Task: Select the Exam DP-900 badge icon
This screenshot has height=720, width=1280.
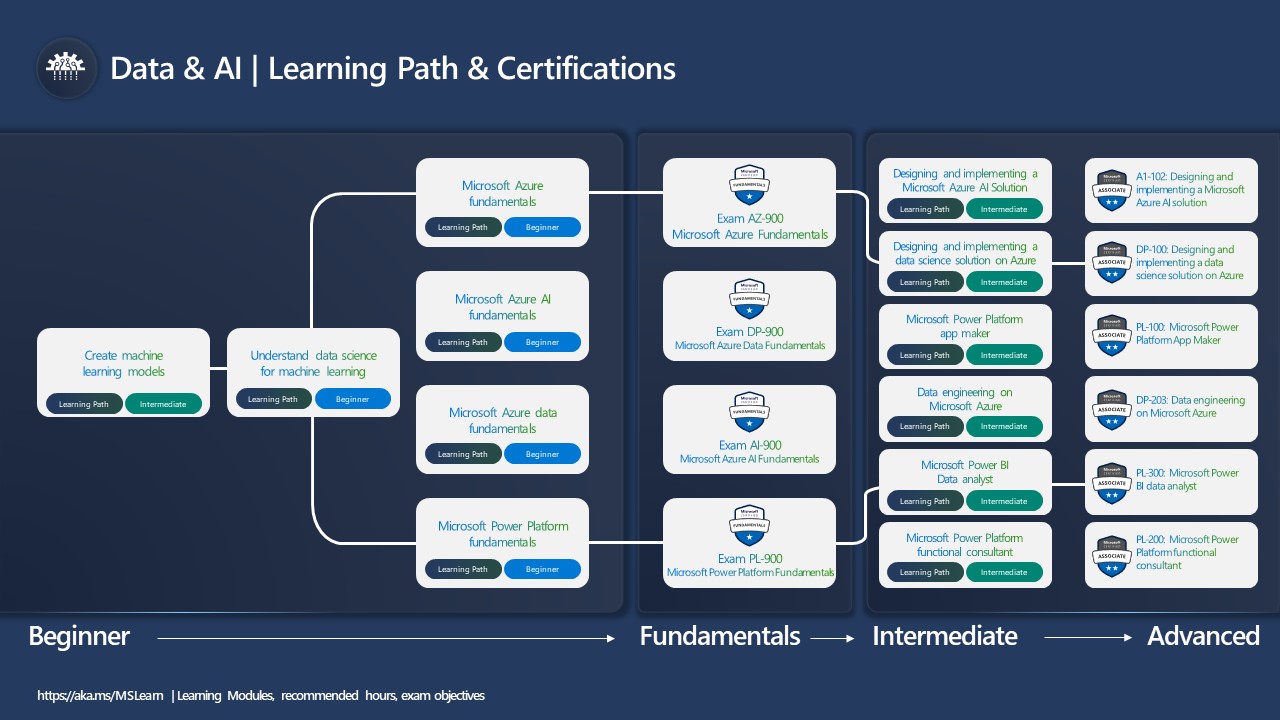Action: pyautogui.click(x=748, y=297)
